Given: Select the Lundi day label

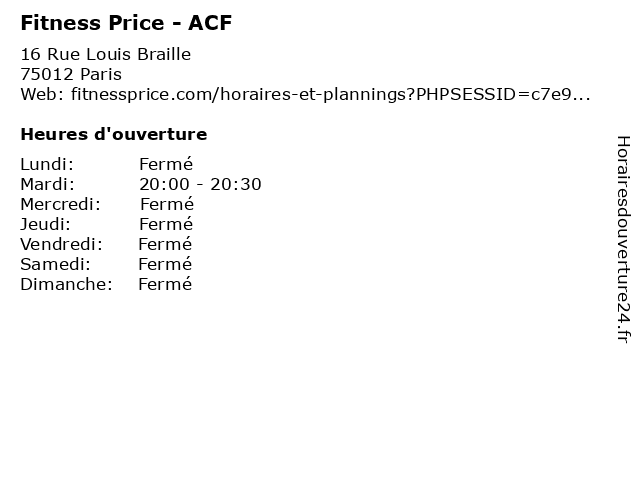Looking at the screenshot, I should click(x=47, y=164).
